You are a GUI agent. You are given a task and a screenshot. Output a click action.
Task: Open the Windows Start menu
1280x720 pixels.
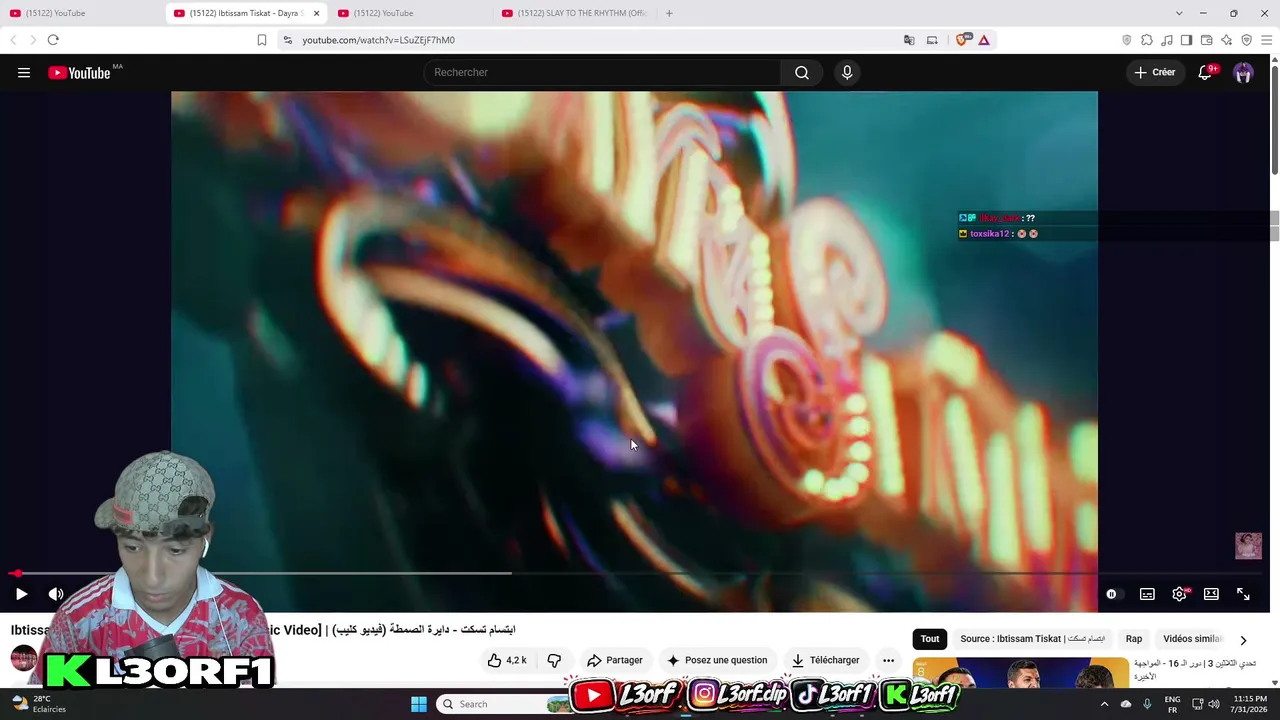pyautogui.click(x=419, y=704)
